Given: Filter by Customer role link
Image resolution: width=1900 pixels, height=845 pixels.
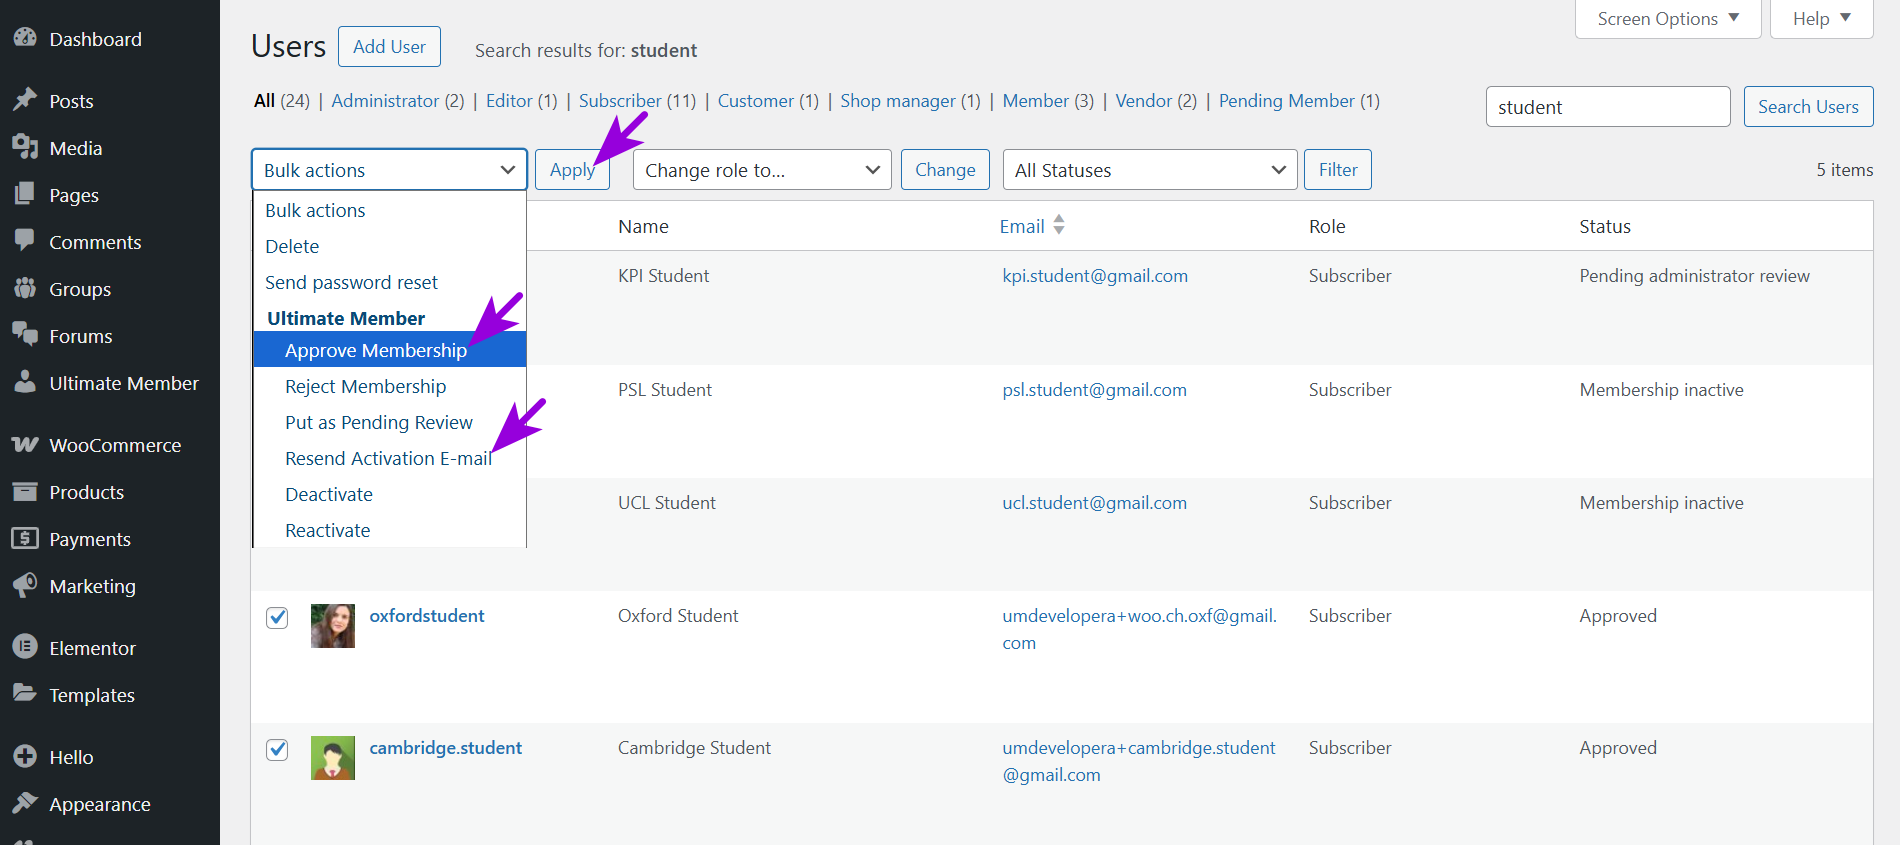Looking at the screenshot, I should (x=756, y=101).
